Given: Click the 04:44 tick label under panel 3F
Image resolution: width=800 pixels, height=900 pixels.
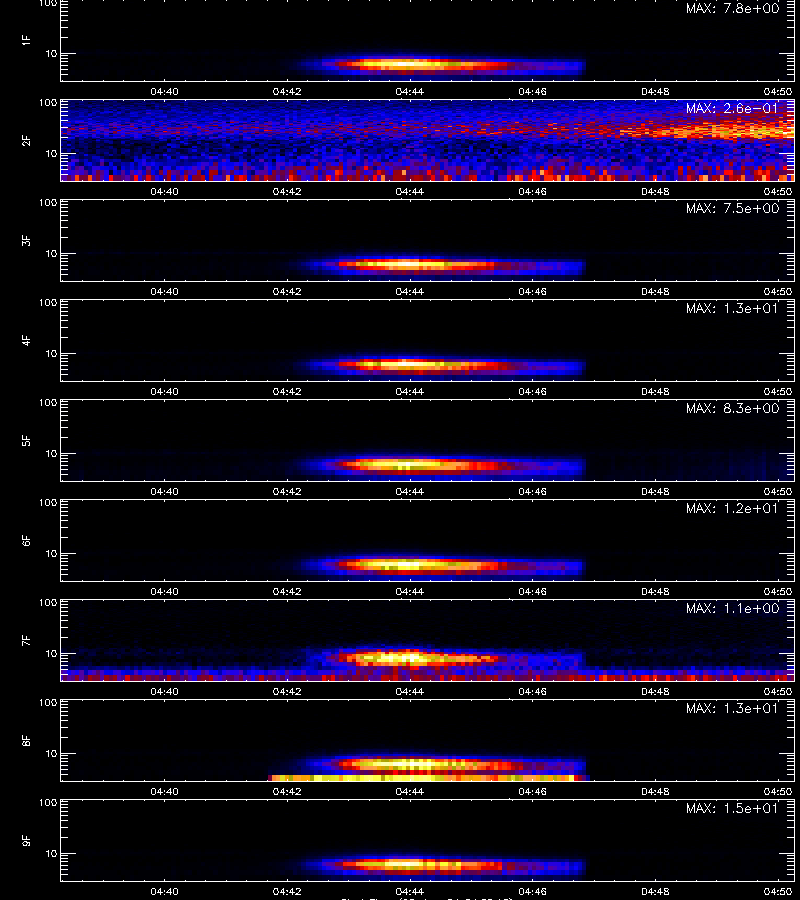Looking at the screenshot, I should [x=410, y=291].
